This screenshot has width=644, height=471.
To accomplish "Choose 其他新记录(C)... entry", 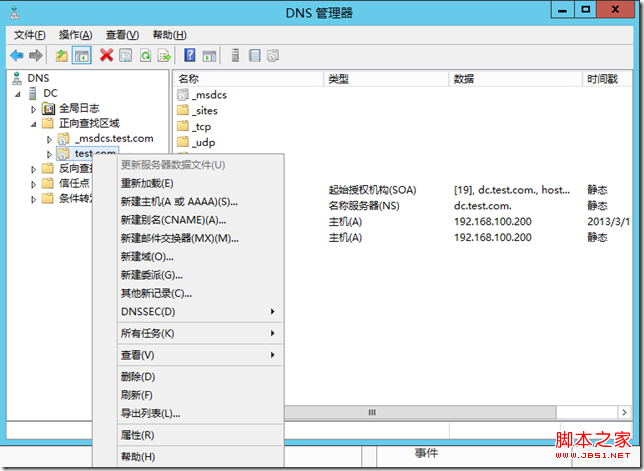I will pyautogui.click(x=200, y=294).
